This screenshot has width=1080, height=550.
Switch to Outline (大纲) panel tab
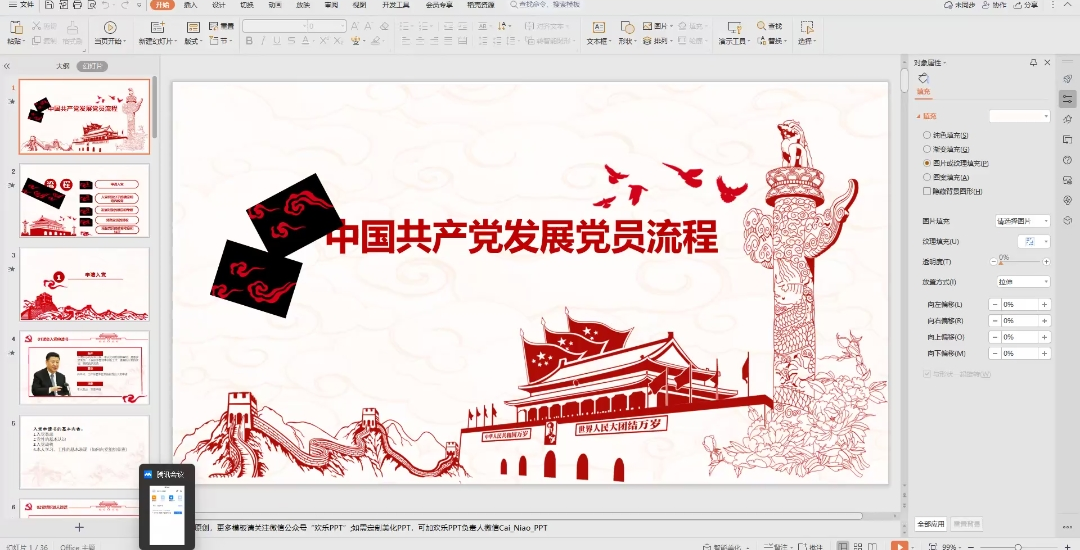63,66
